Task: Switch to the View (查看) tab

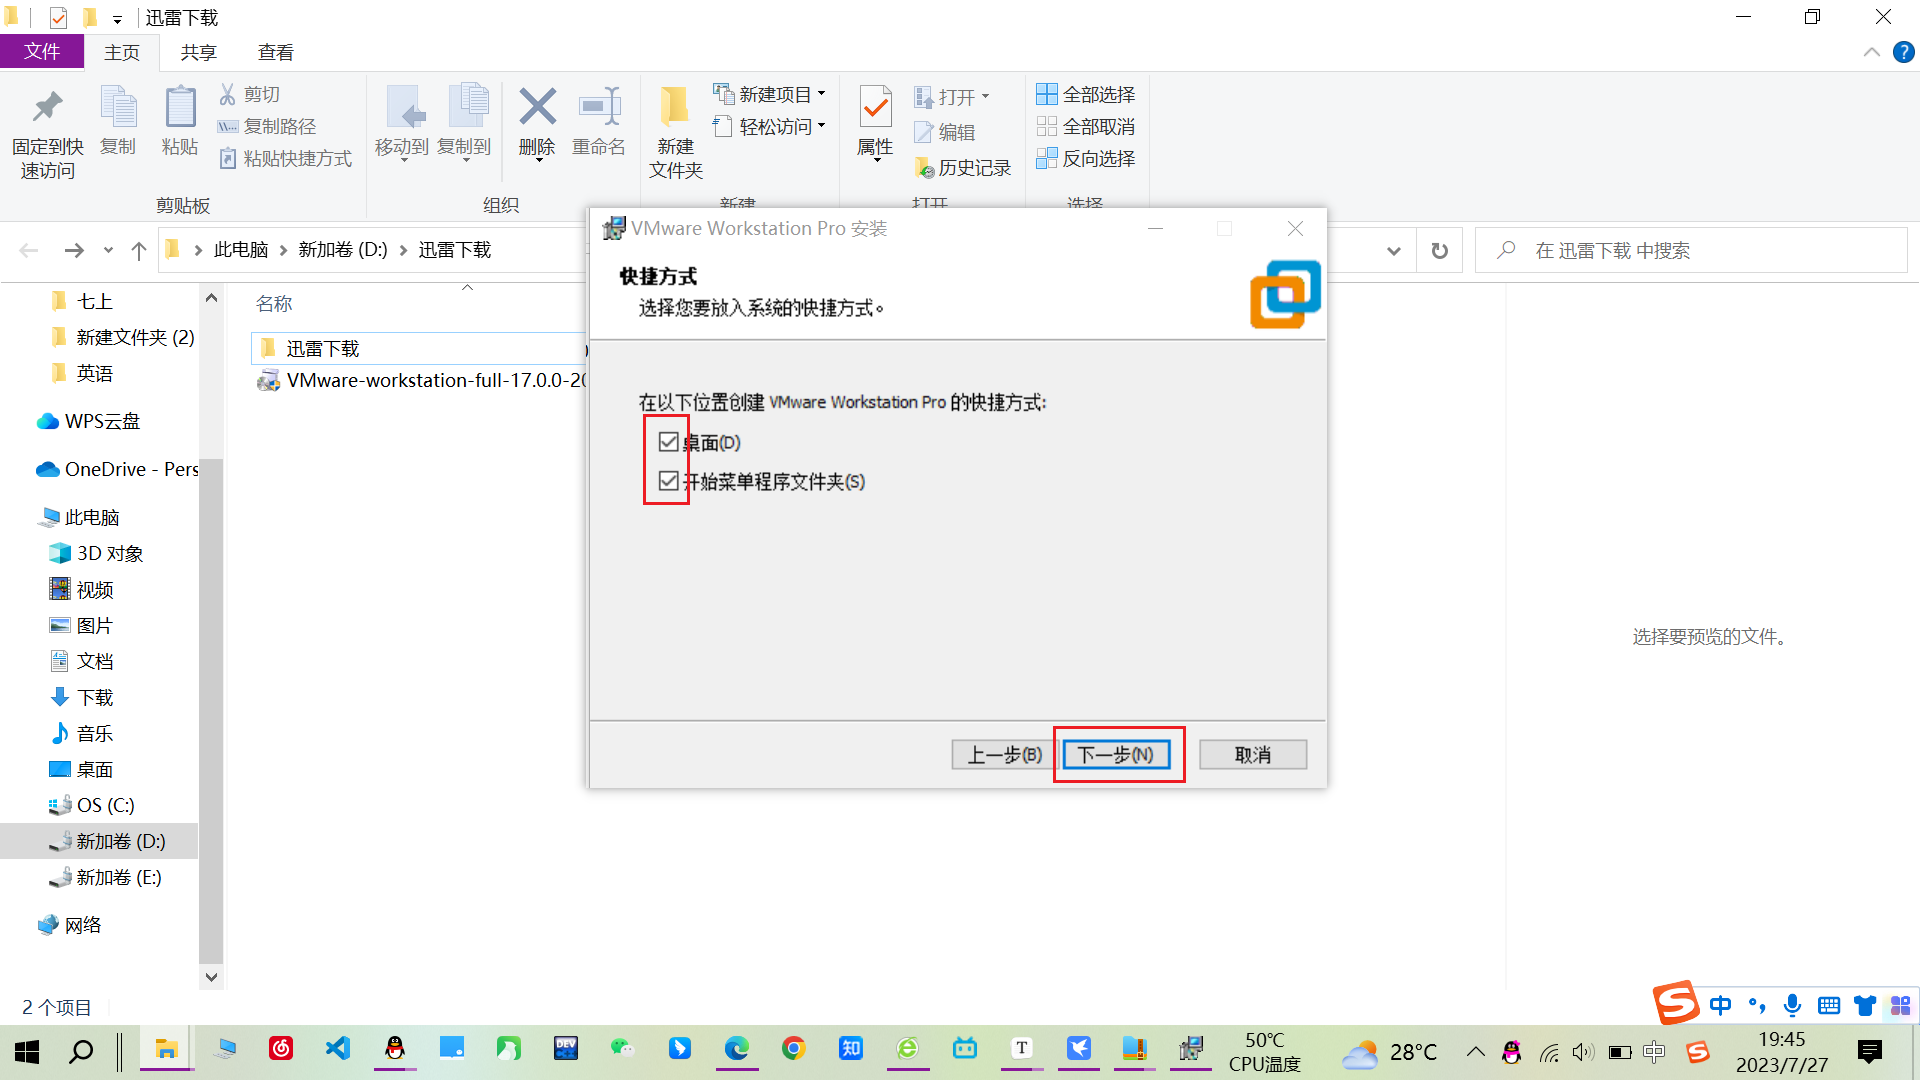Action: pos(275,53)
